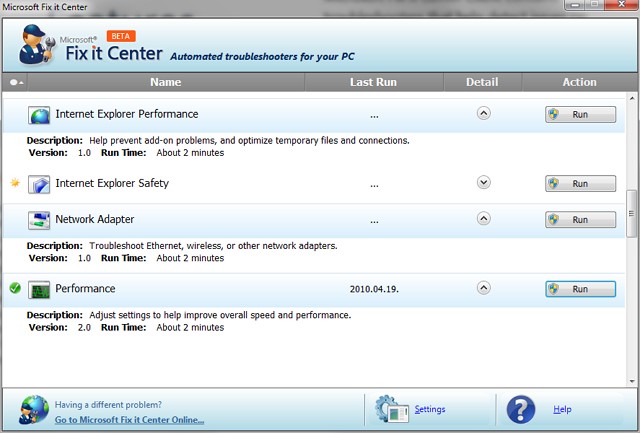
Task: Click the Fix it Center mechanic logo
Action: (x=36, y=44)
